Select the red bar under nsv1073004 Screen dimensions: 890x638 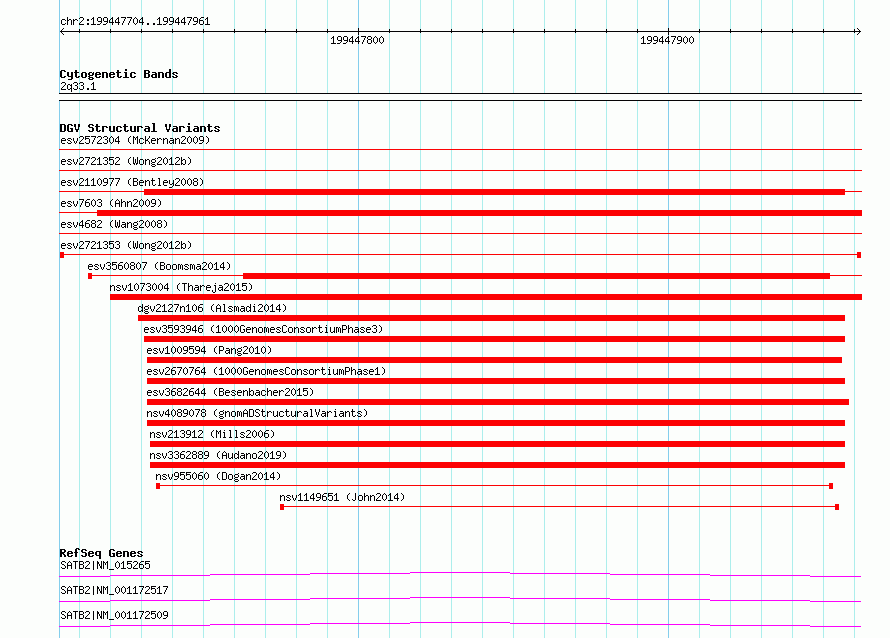click(x=486, y=297)
